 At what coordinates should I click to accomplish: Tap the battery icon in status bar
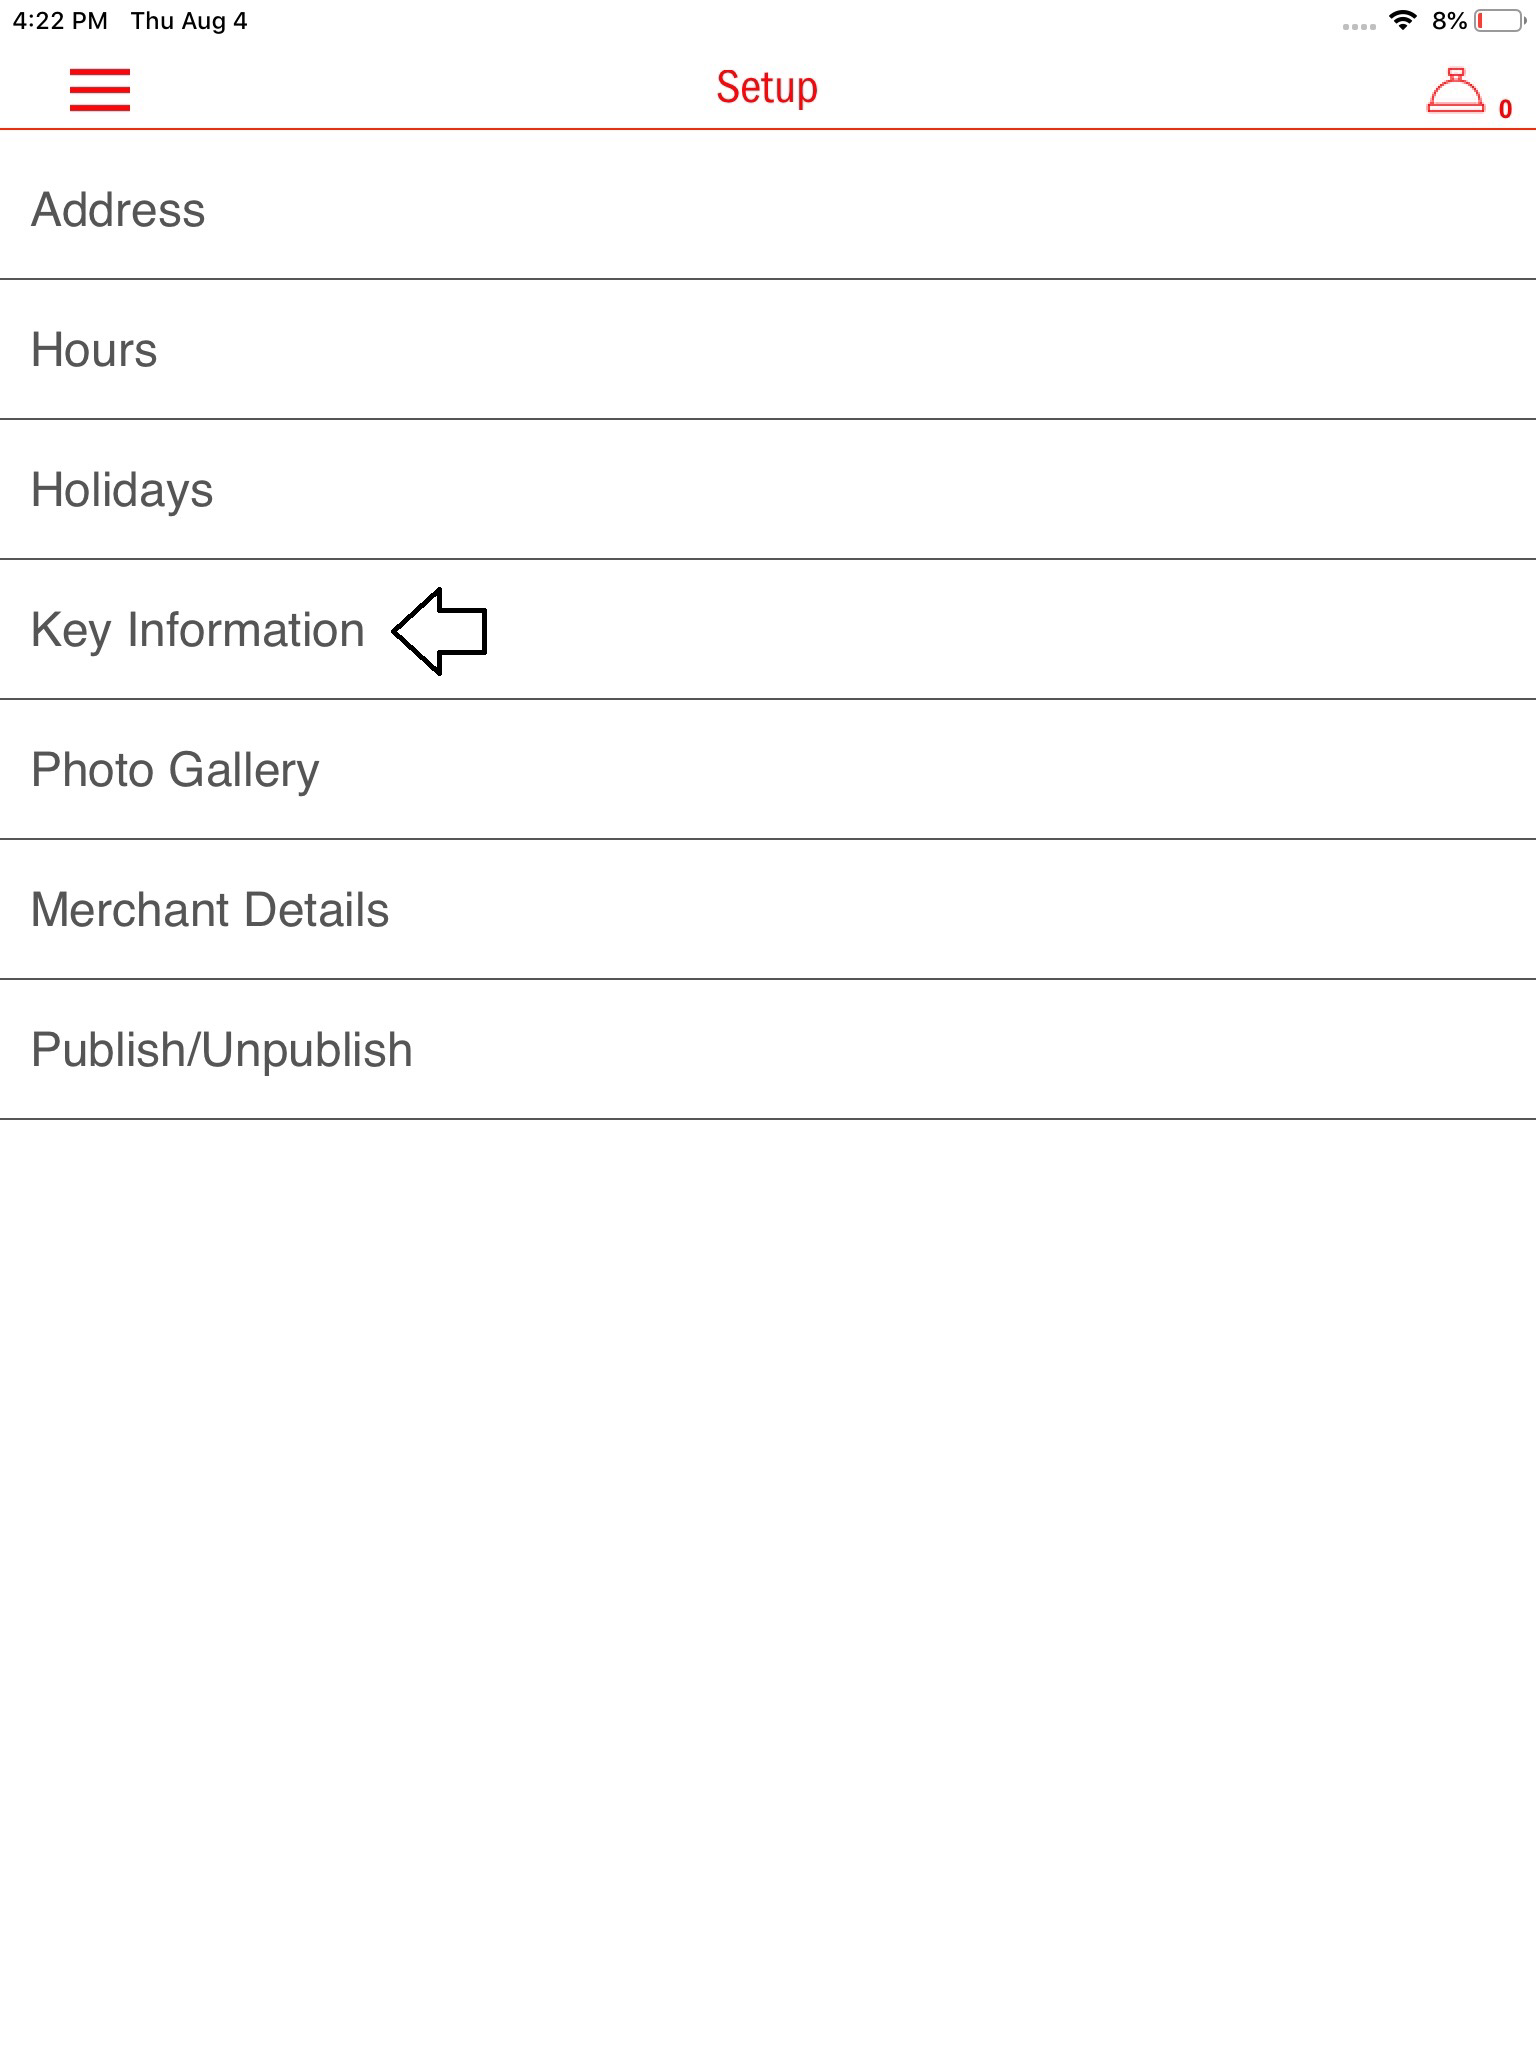(1499, 21)
